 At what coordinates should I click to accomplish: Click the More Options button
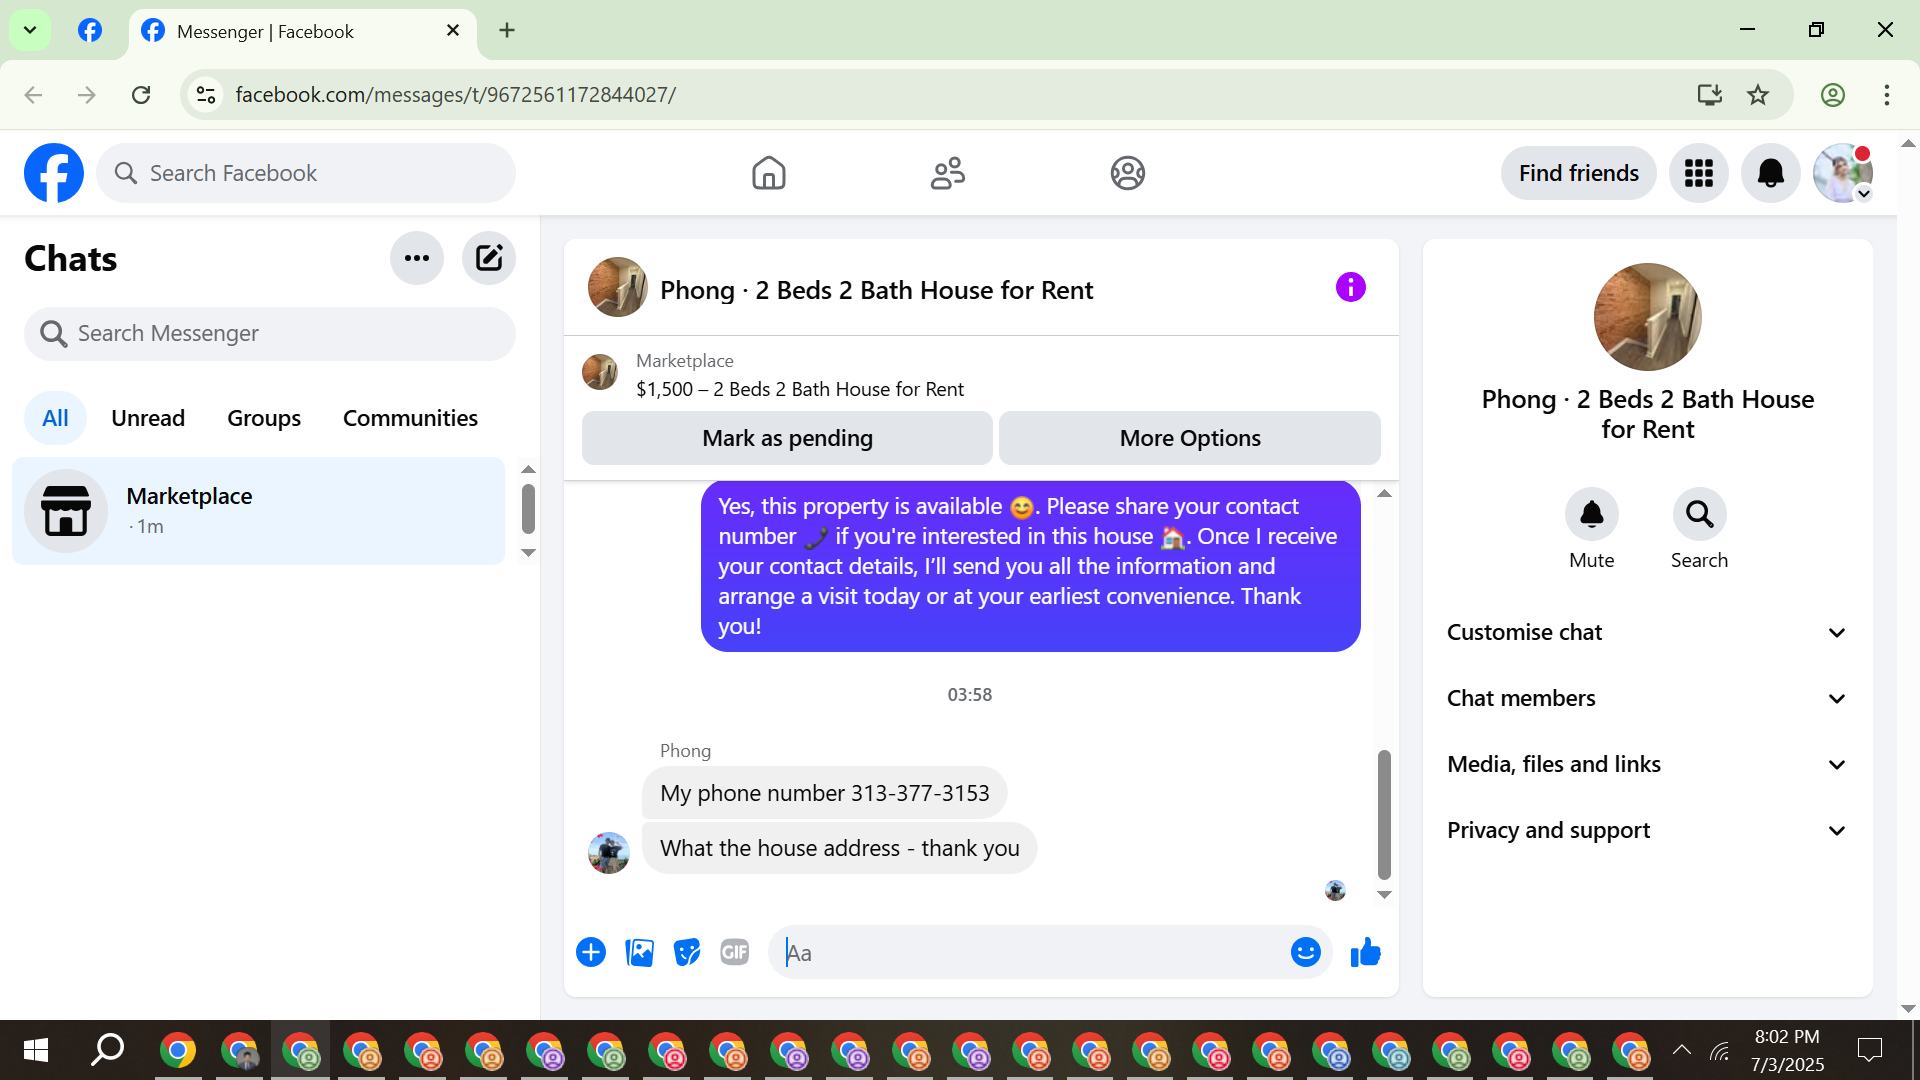(1189, 438)
